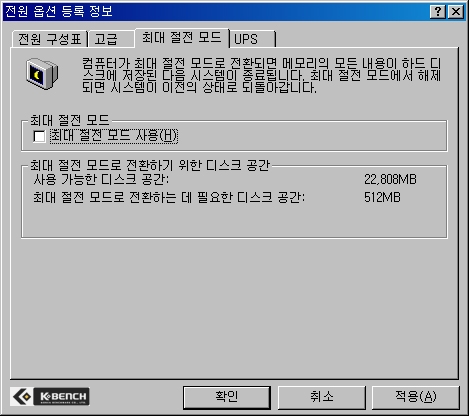Click the K-BENCH watermark logo

coord(50,396)
